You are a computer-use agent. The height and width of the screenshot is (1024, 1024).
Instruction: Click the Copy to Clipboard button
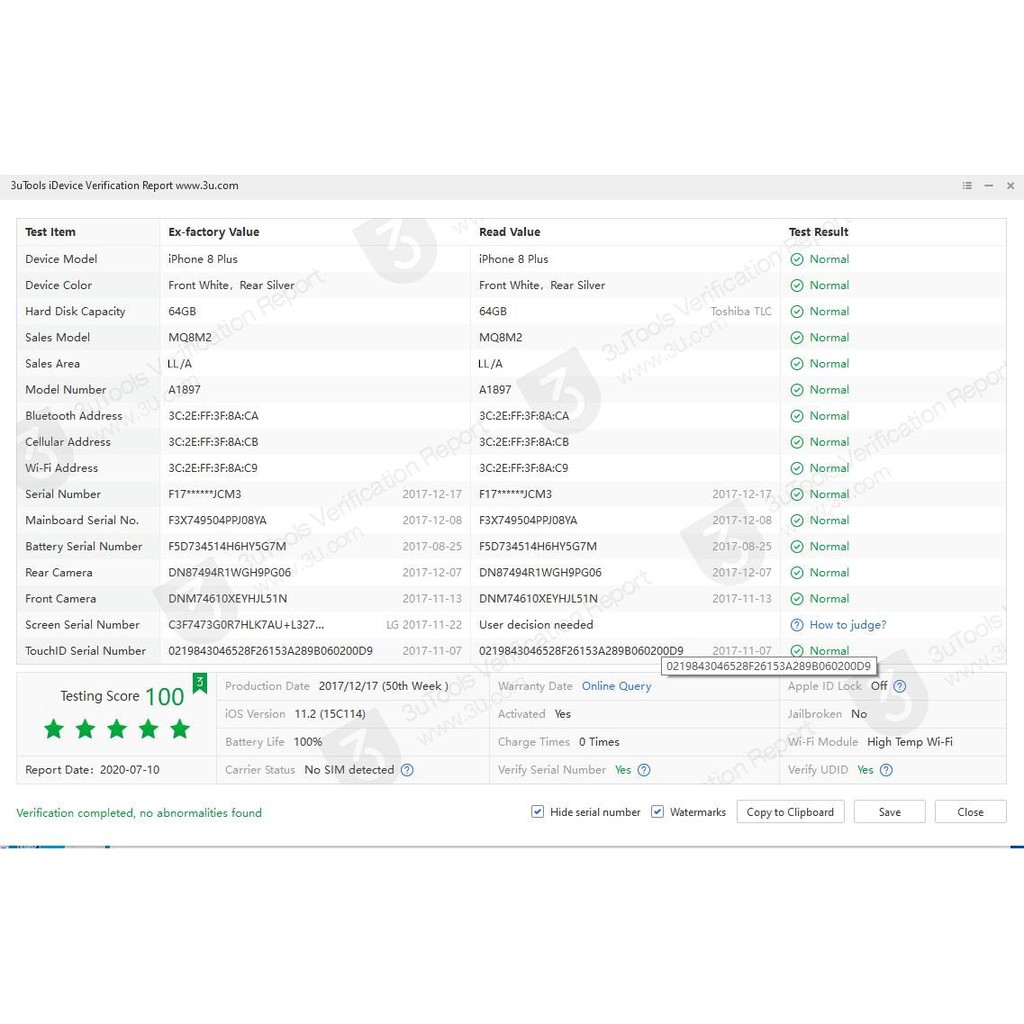pos(790,812)
